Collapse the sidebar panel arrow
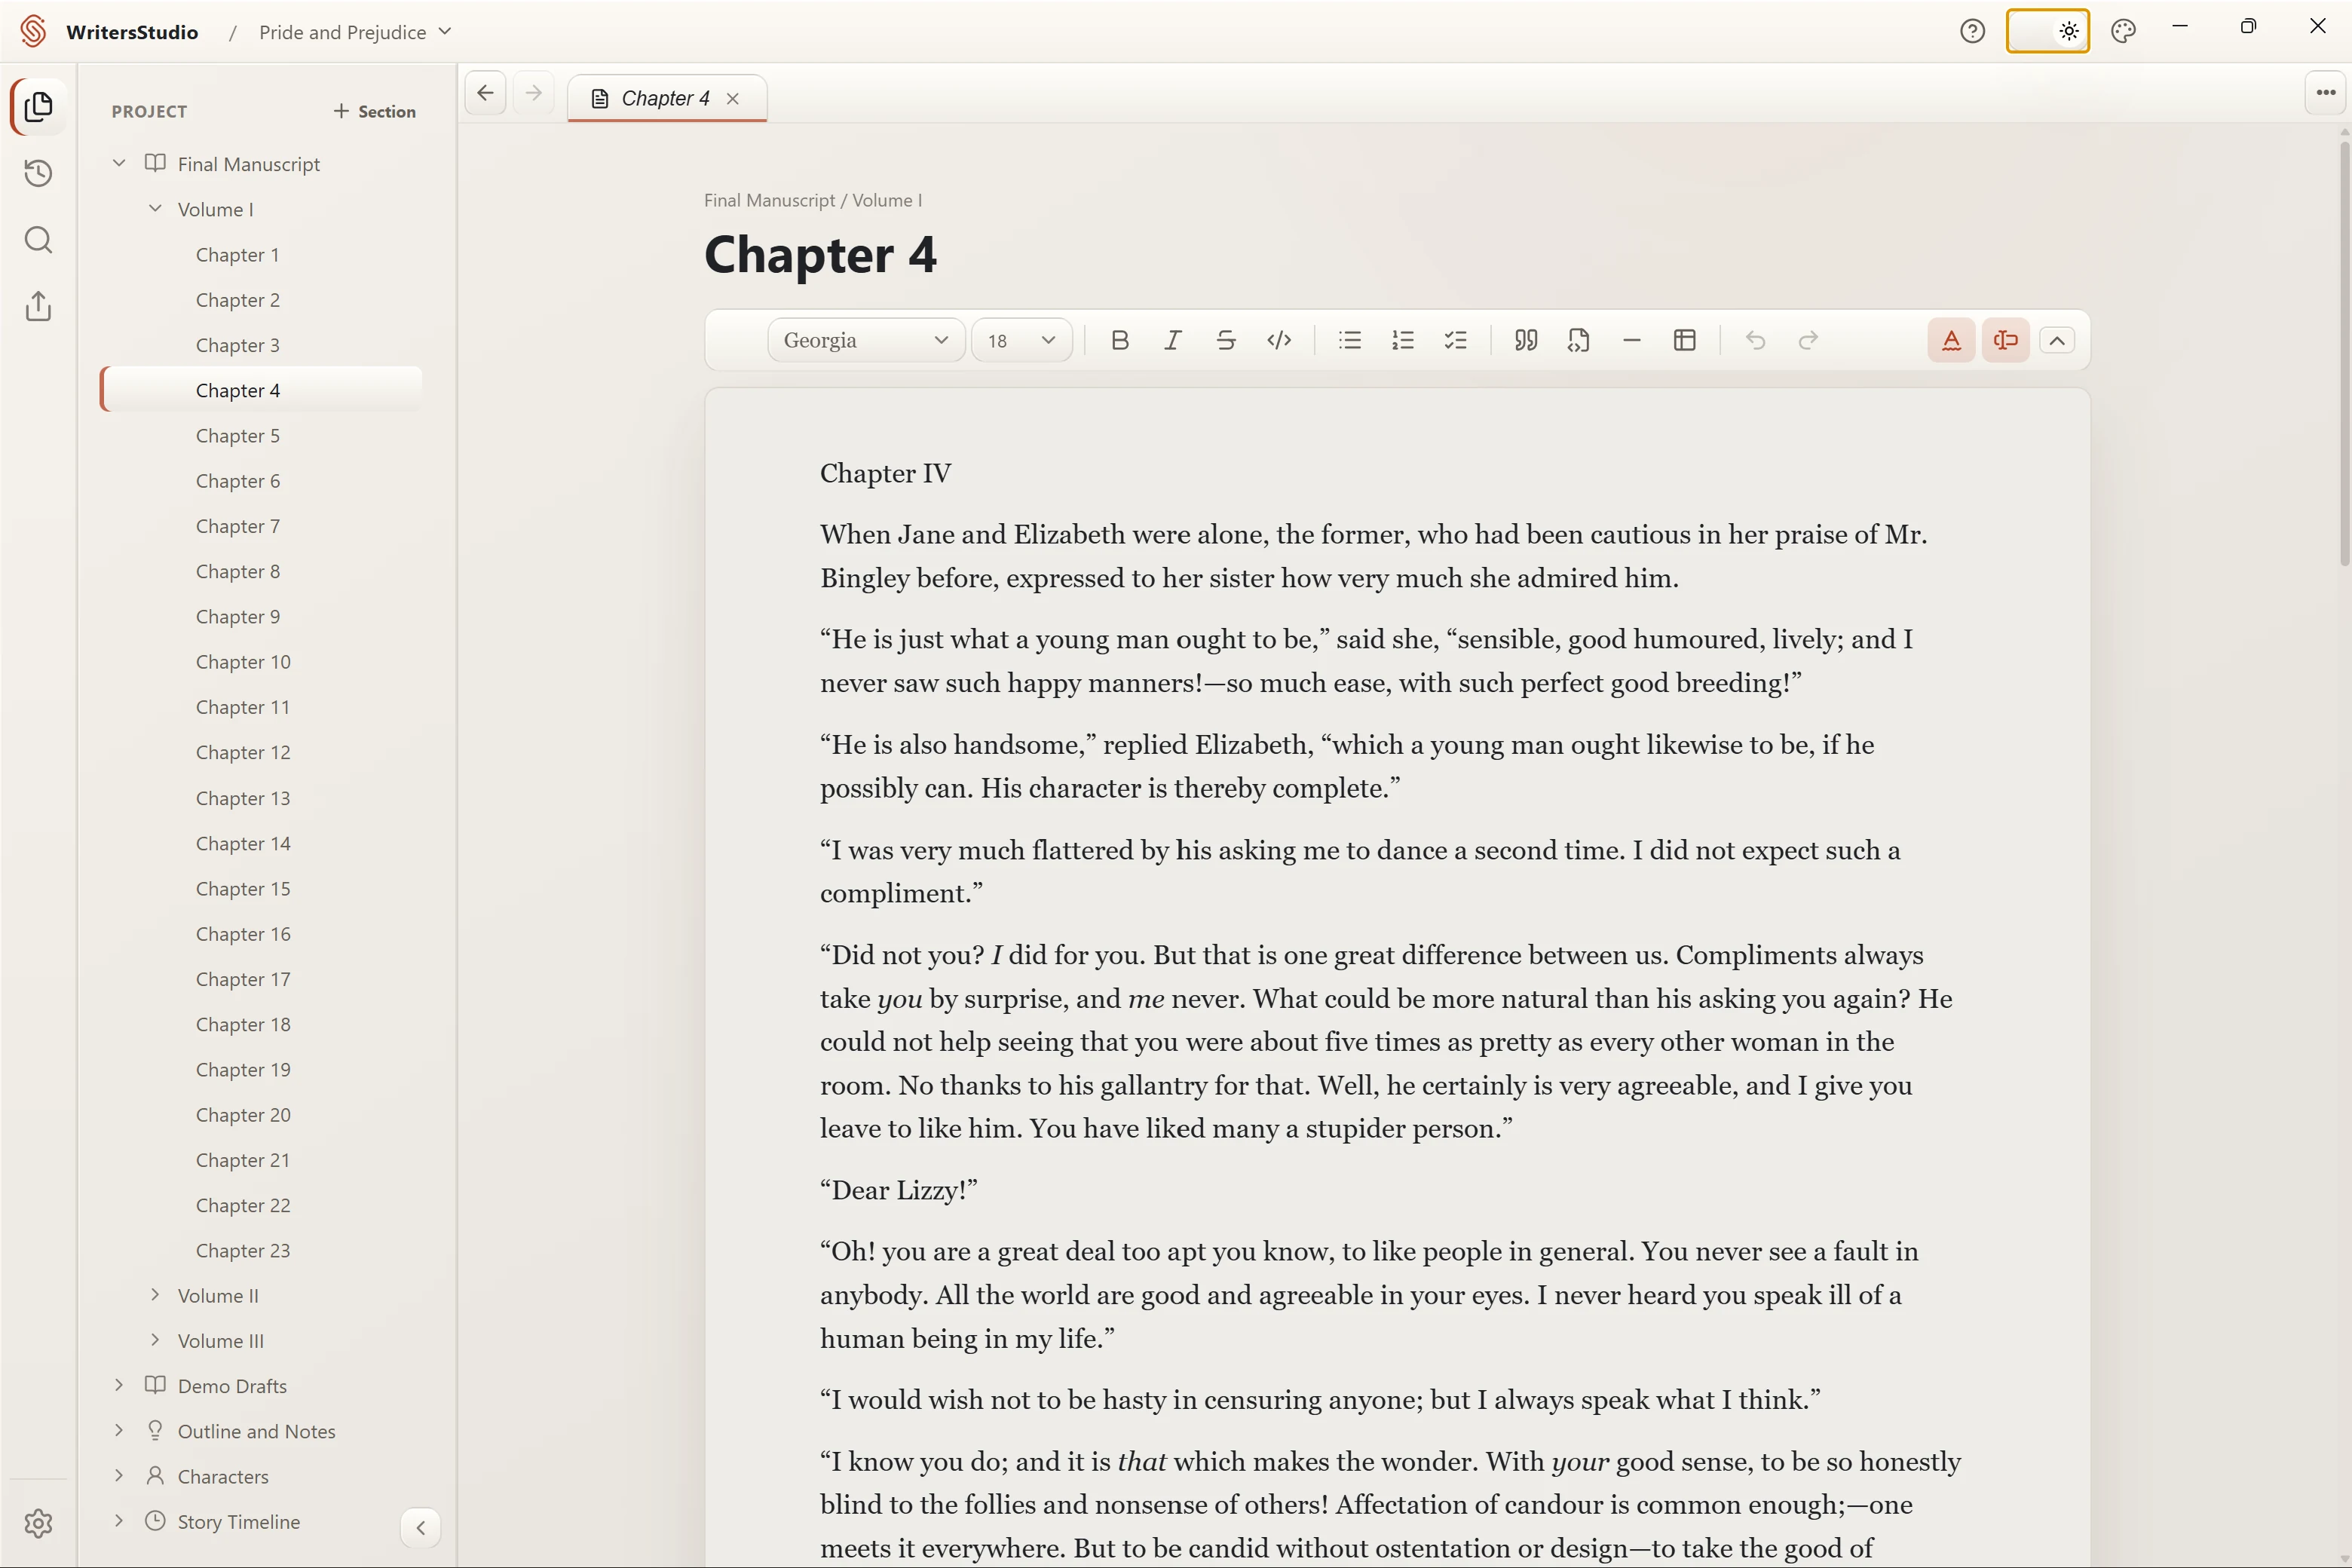Image resolution: width=2352 pixels, height=1568 pixels. tap(420, 1527)
